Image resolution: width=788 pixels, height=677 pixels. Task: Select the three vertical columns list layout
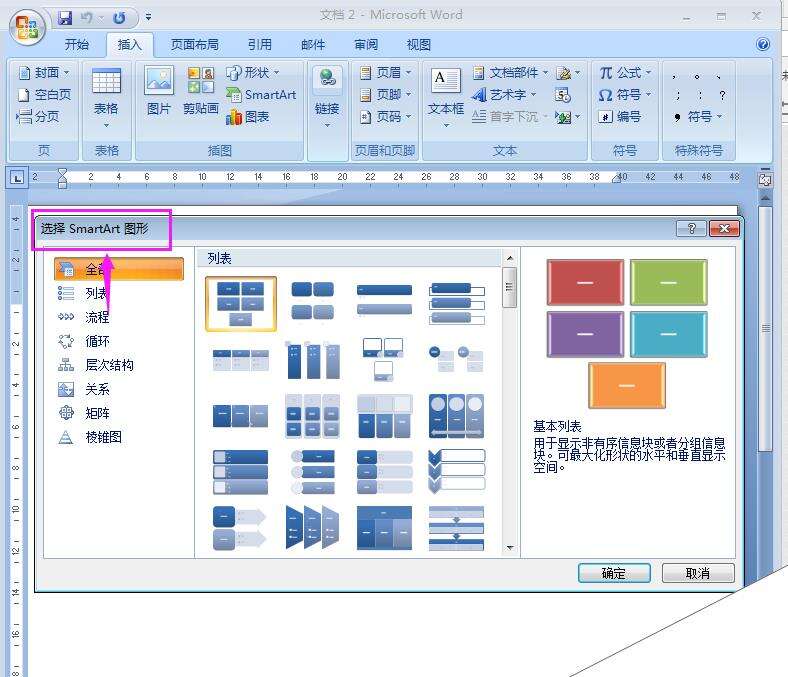[313, 360]
